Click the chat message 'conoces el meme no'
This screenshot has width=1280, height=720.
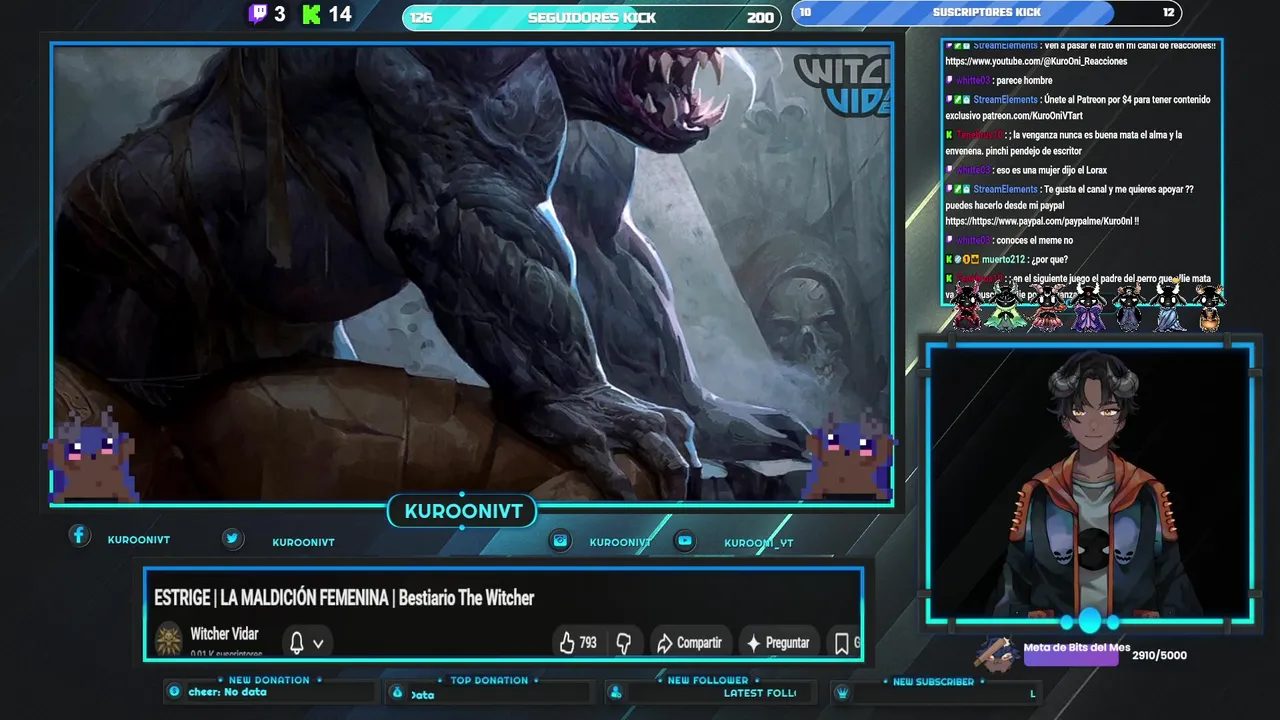1034,241
